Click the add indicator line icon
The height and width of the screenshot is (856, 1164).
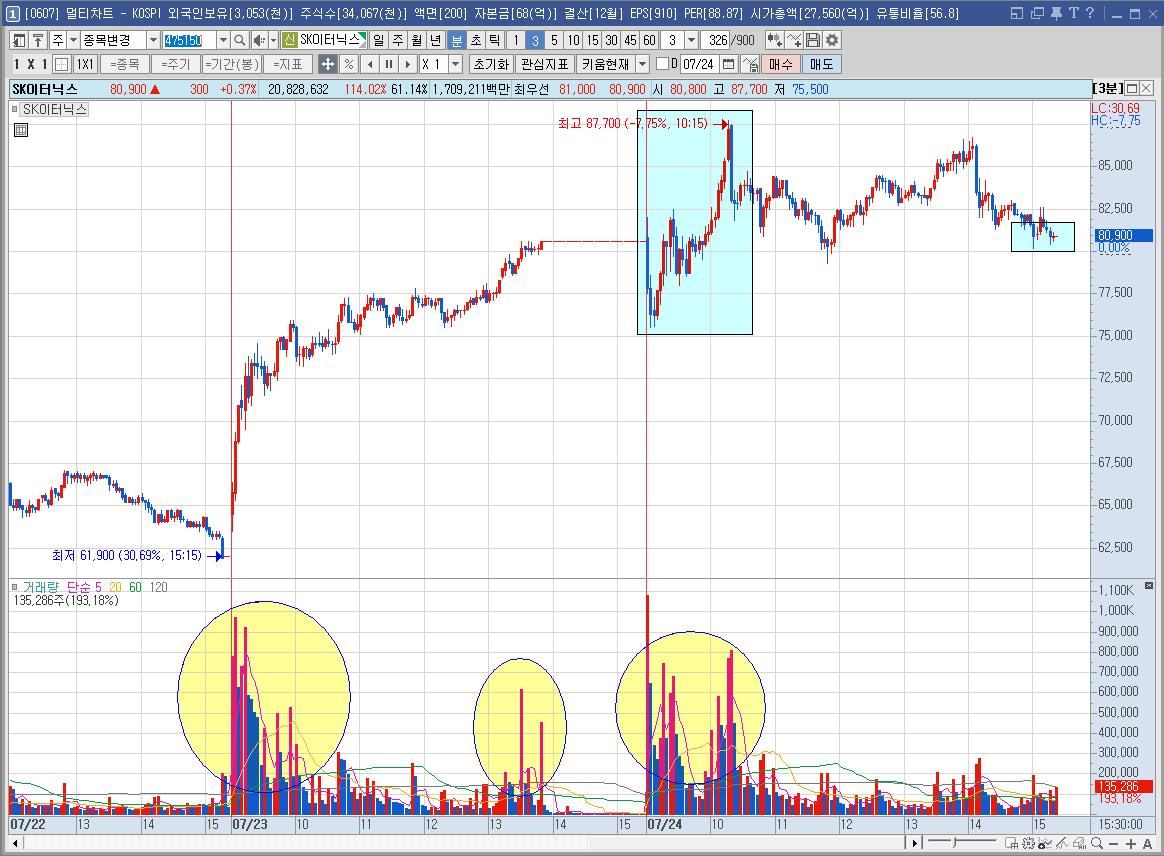[794, 40]
